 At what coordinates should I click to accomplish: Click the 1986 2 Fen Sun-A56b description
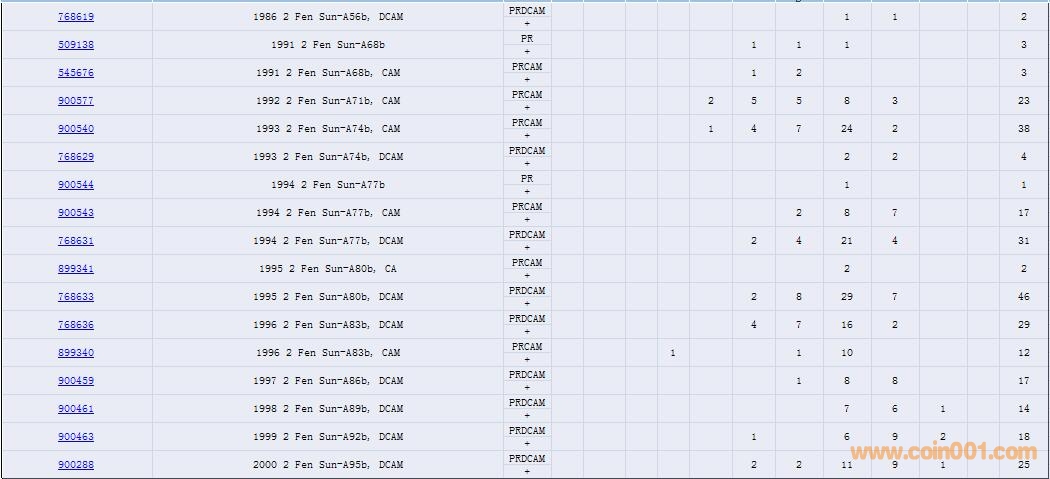tap(328, 17)
